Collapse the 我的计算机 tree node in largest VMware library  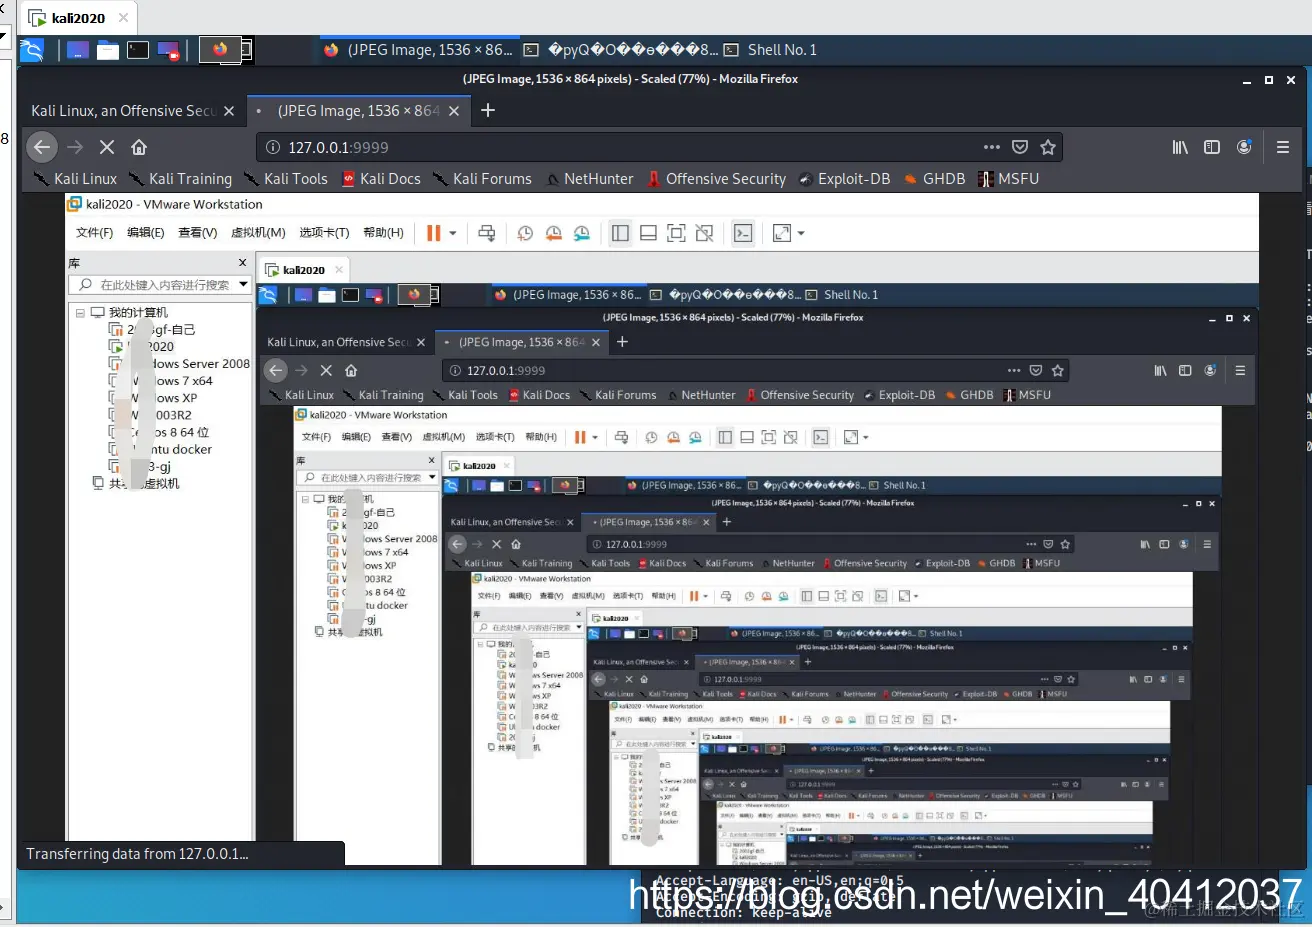80,312
